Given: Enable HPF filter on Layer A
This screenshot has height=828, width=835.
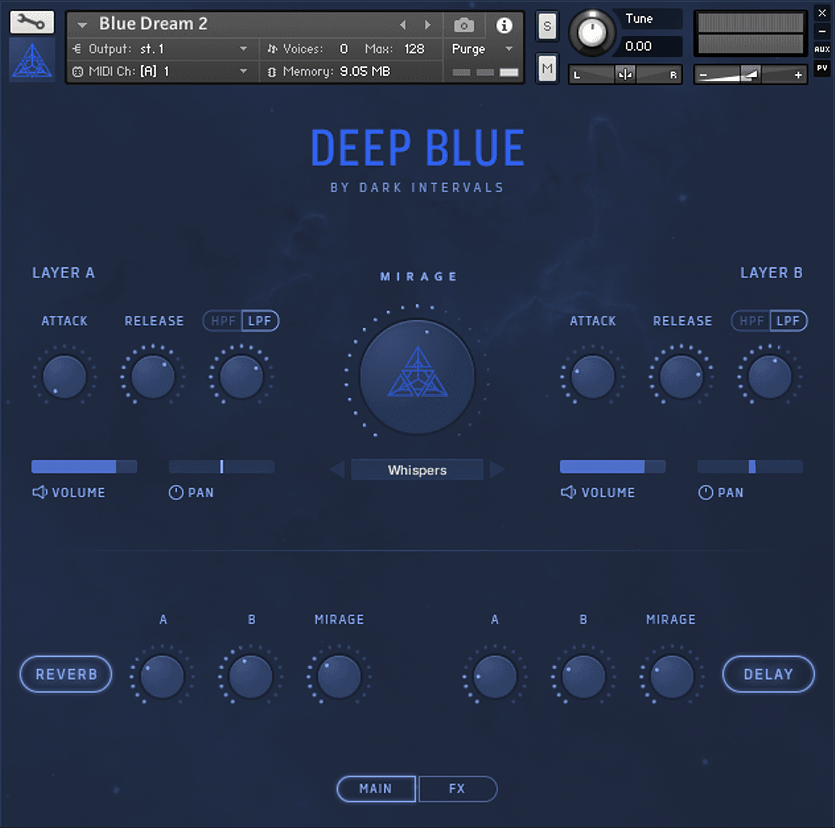Looking at the screenshot, I should pos(222,321).
